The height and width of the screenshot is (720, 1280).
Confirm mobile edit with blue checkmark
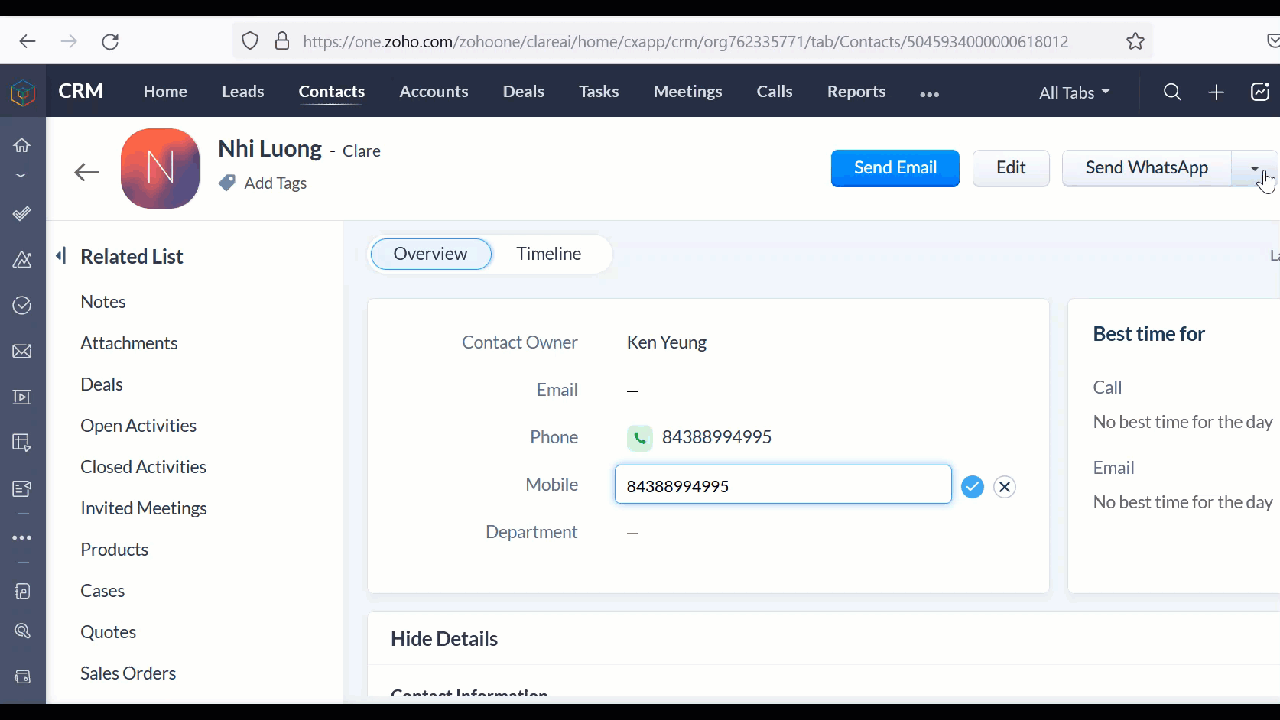972,487
